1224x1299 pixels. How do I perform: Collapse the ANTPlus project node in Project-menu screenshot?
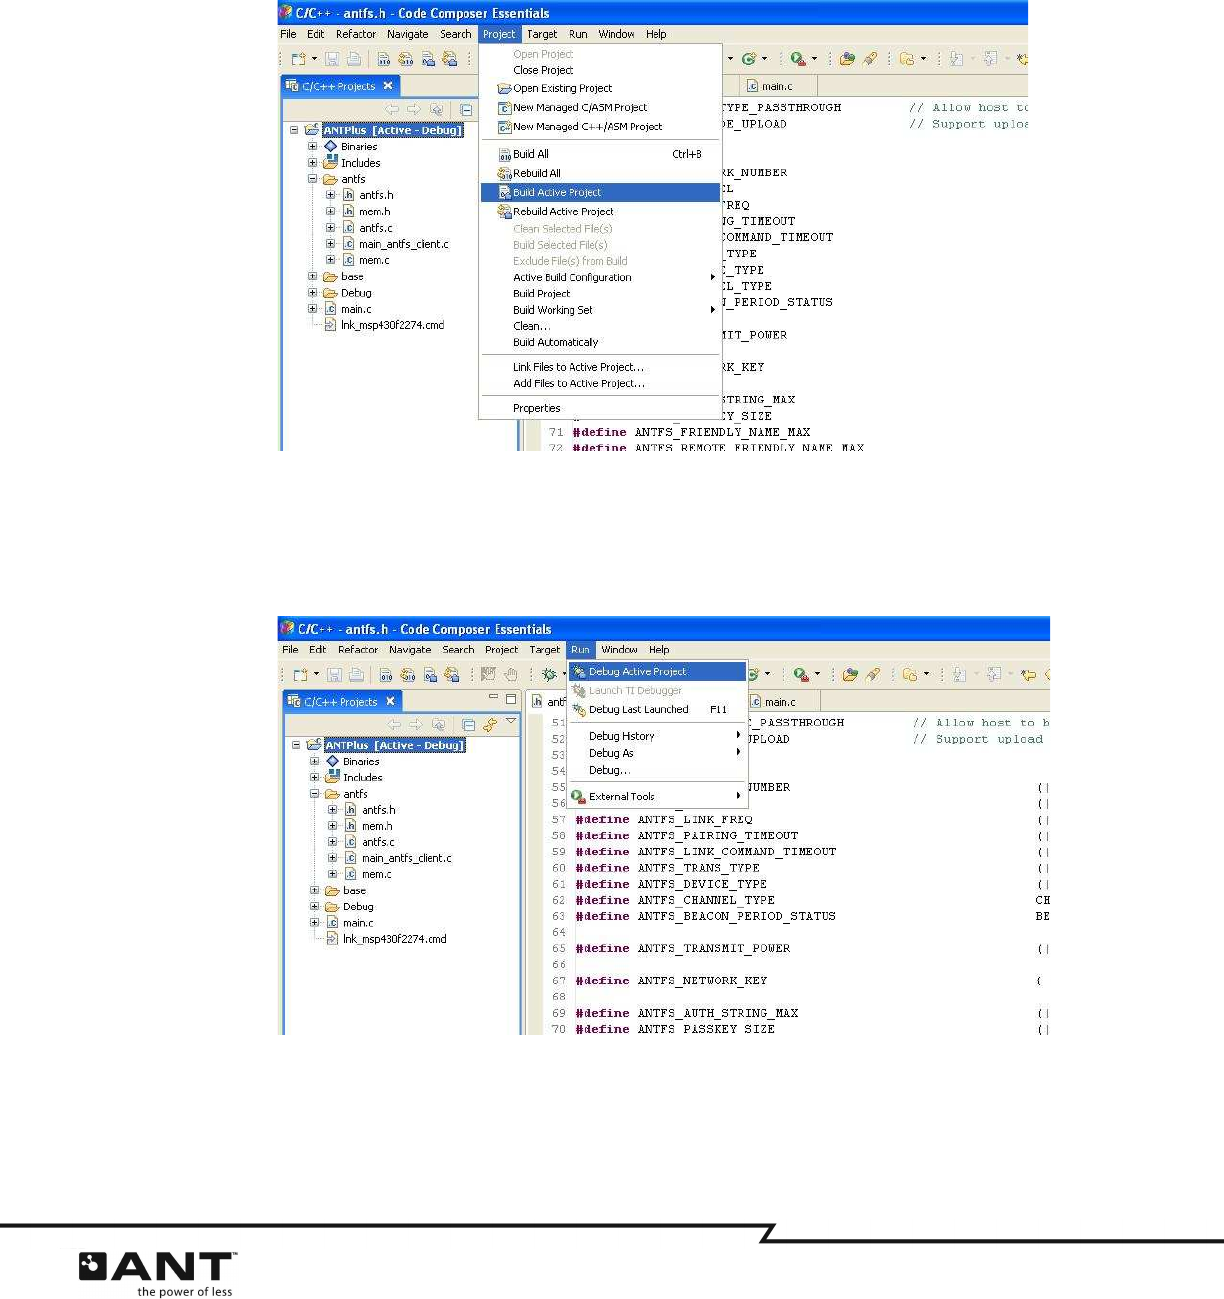tap(295, 130)
